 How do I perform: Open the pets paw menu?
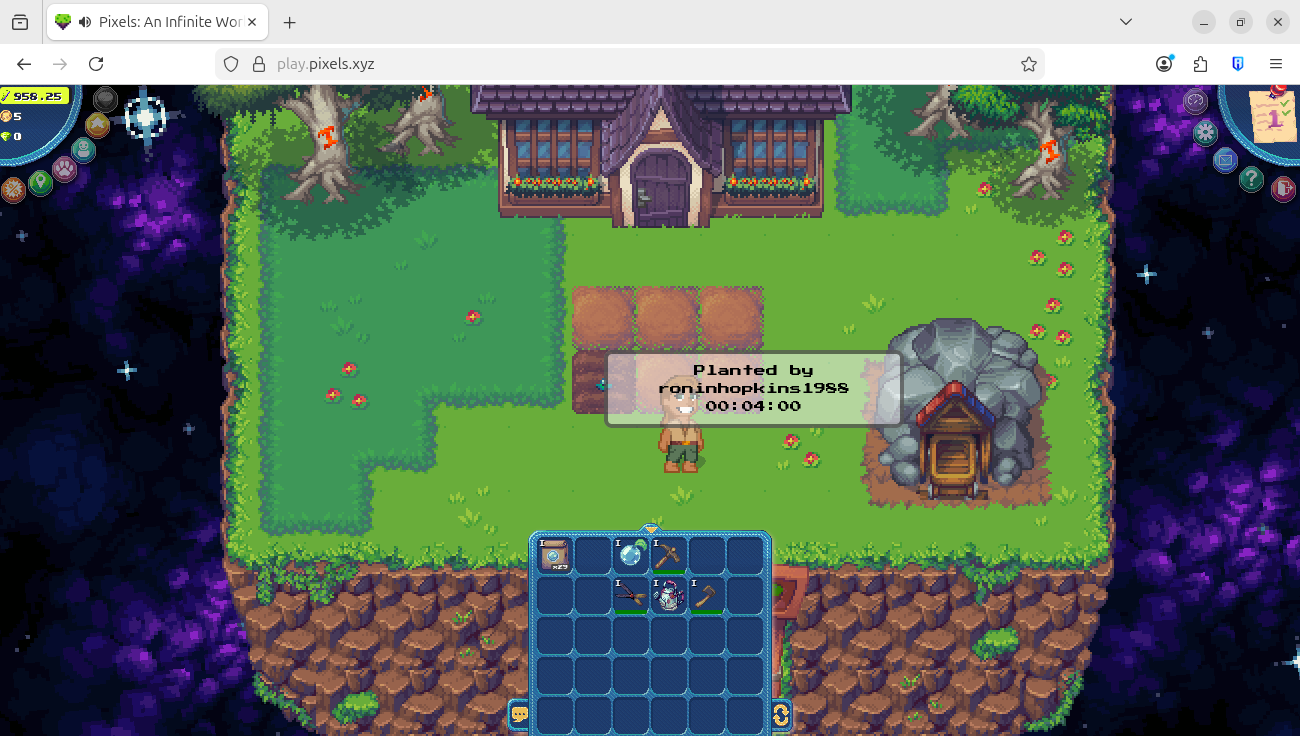coord(66,168)
